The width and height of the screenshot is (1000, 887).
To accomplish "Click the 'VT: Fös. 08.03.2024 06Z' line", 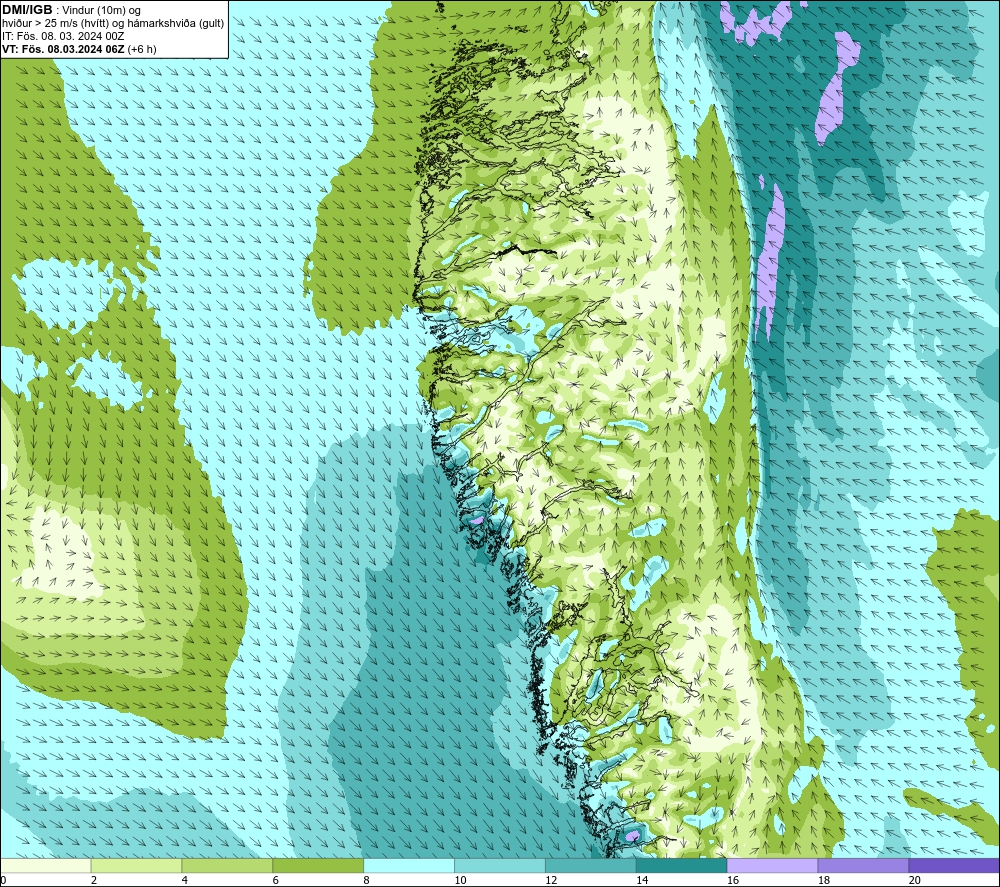I will click(x=63, y=49).
